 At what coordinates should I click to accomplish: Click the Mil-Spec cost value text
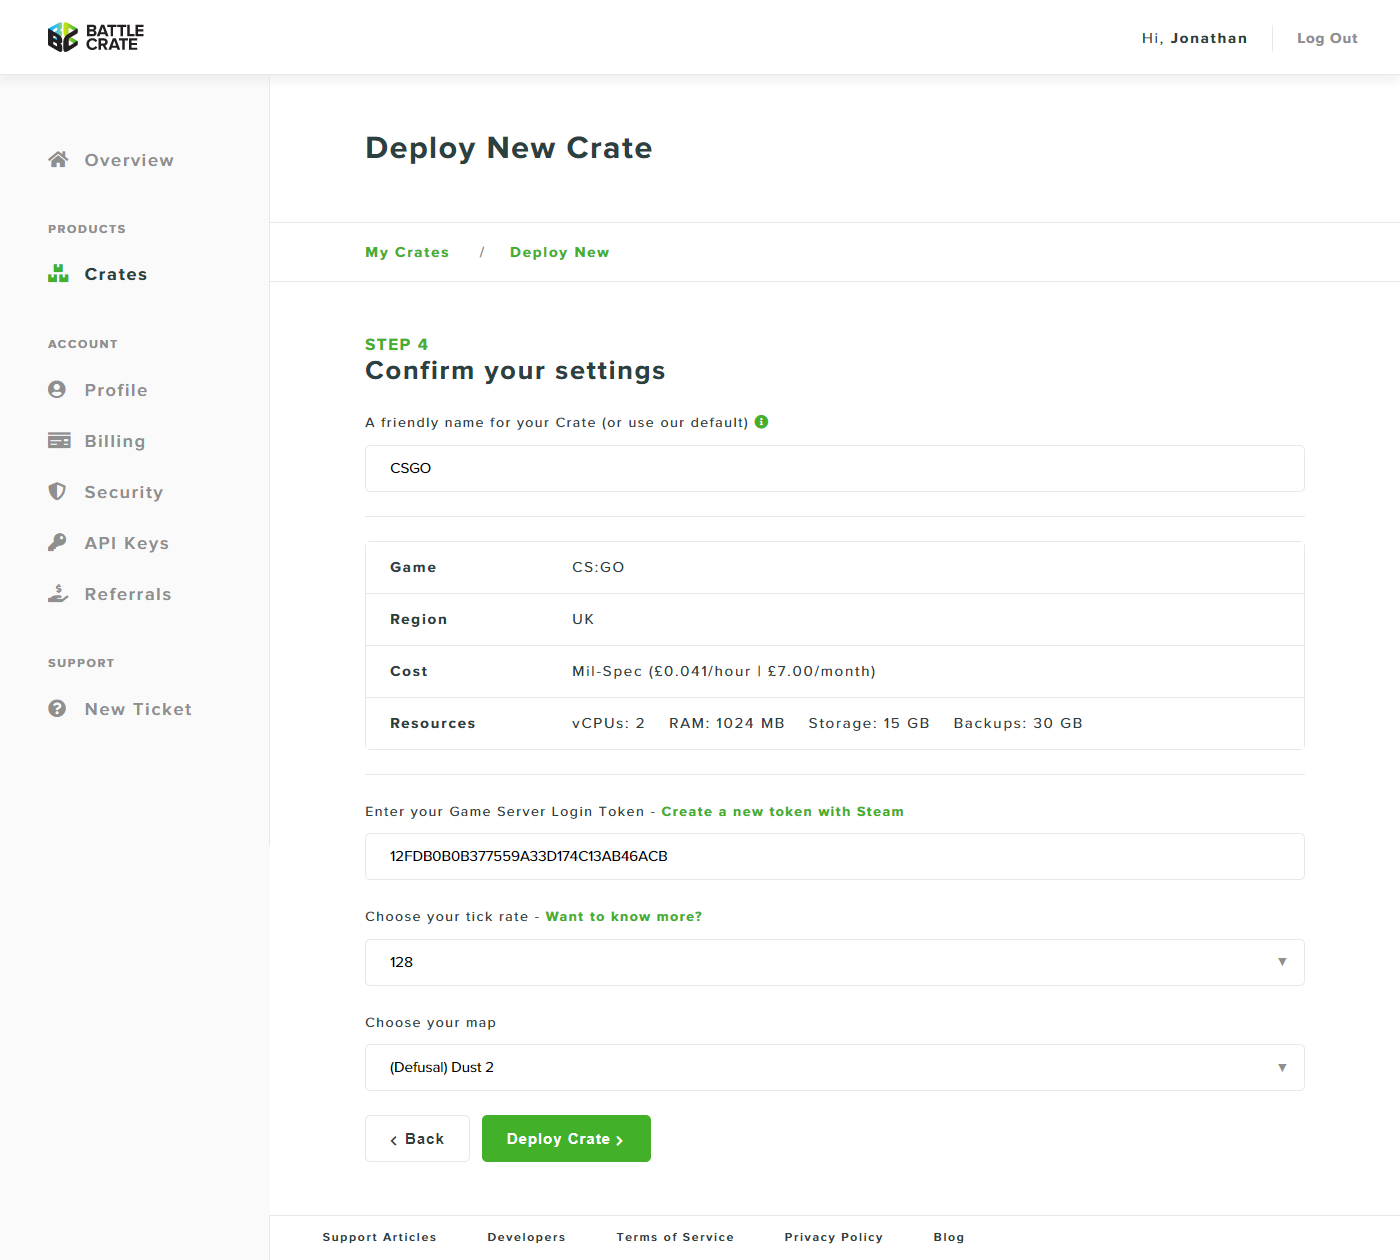coord(723,671)
